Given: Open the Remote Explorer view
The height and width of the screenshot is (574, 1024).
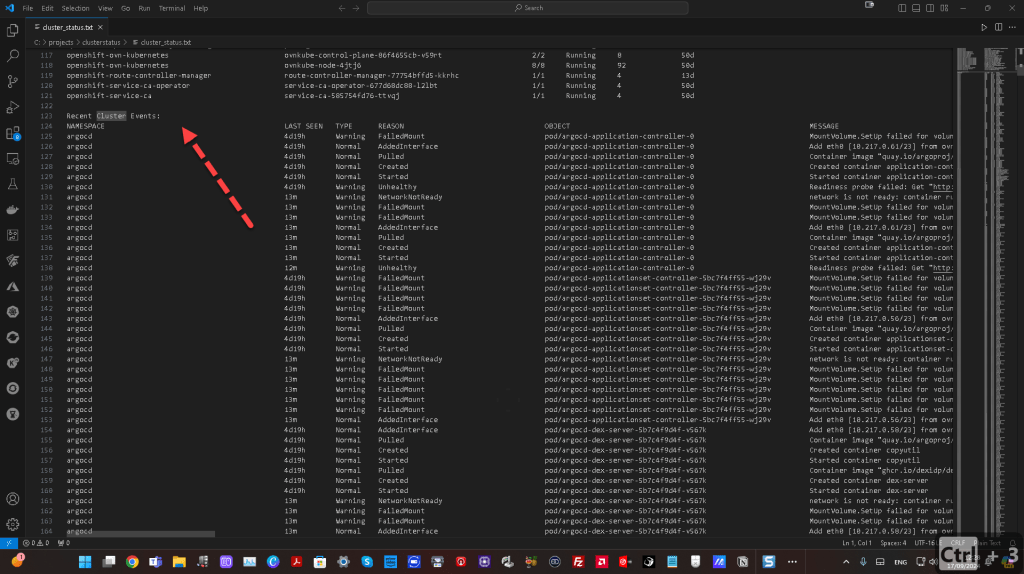Looking at the screenshot, I should pos(12,159).
